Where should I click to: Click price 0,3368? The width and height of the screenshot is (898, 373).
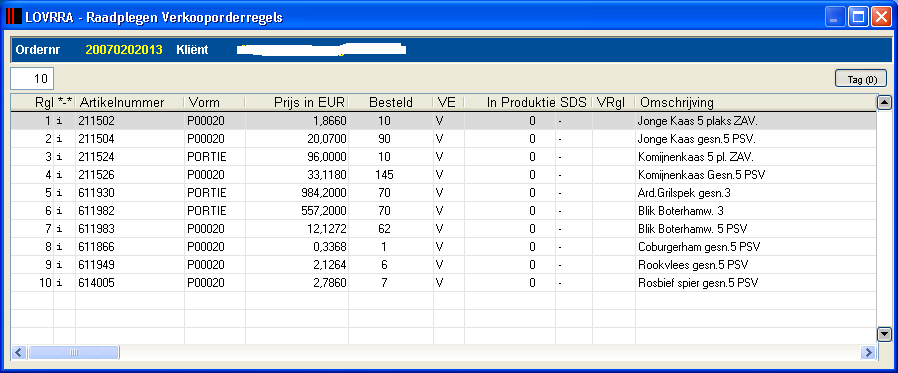pos(329,246)
